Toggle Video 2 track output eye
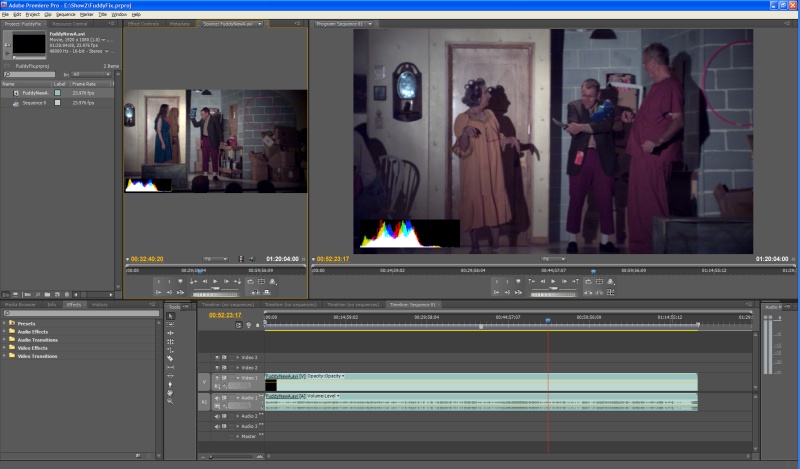Image resolution: width=800 pixels, height=469 pixels. coord(217,368)
